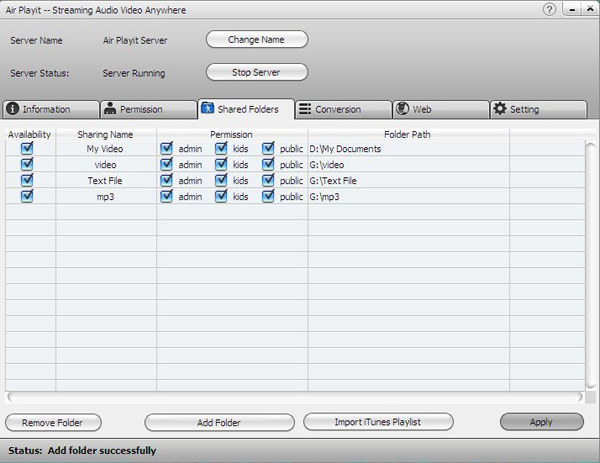Viewport: 600px width, 463px height.
Task: Click the Conversion tab's list icon
Action: point(305,109)
